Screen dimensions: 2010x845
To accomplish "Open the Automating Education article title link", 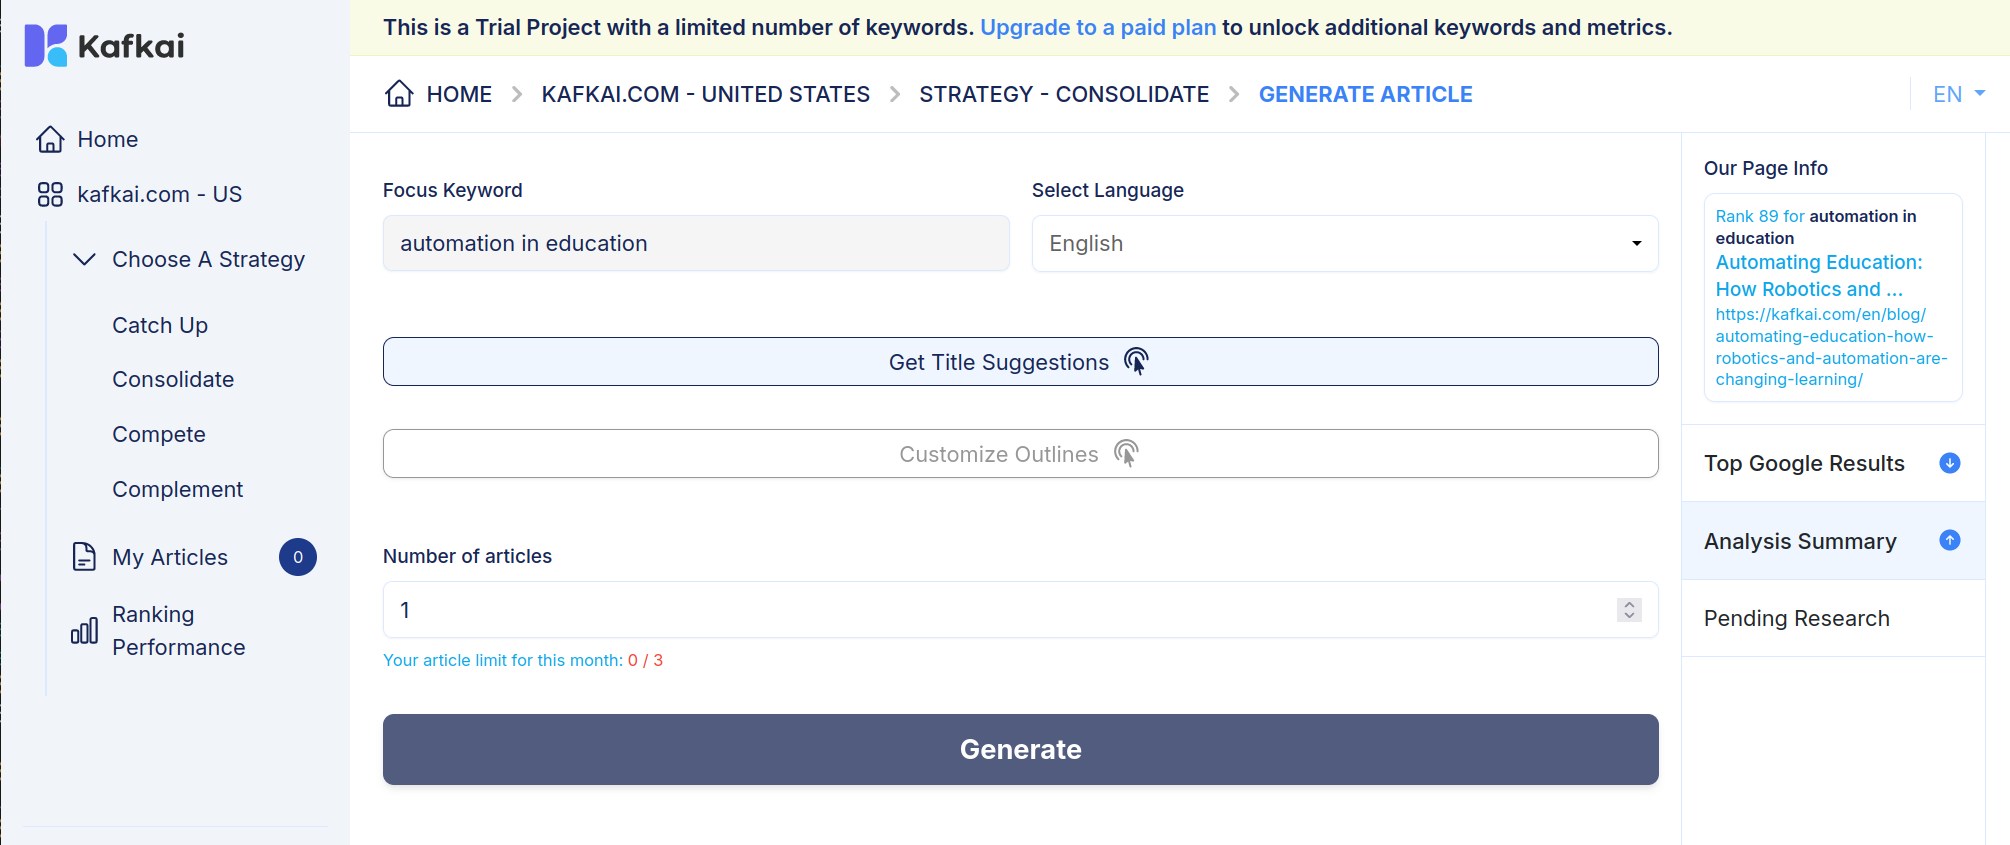I will pyautogui.click(x=1819, y=275).
